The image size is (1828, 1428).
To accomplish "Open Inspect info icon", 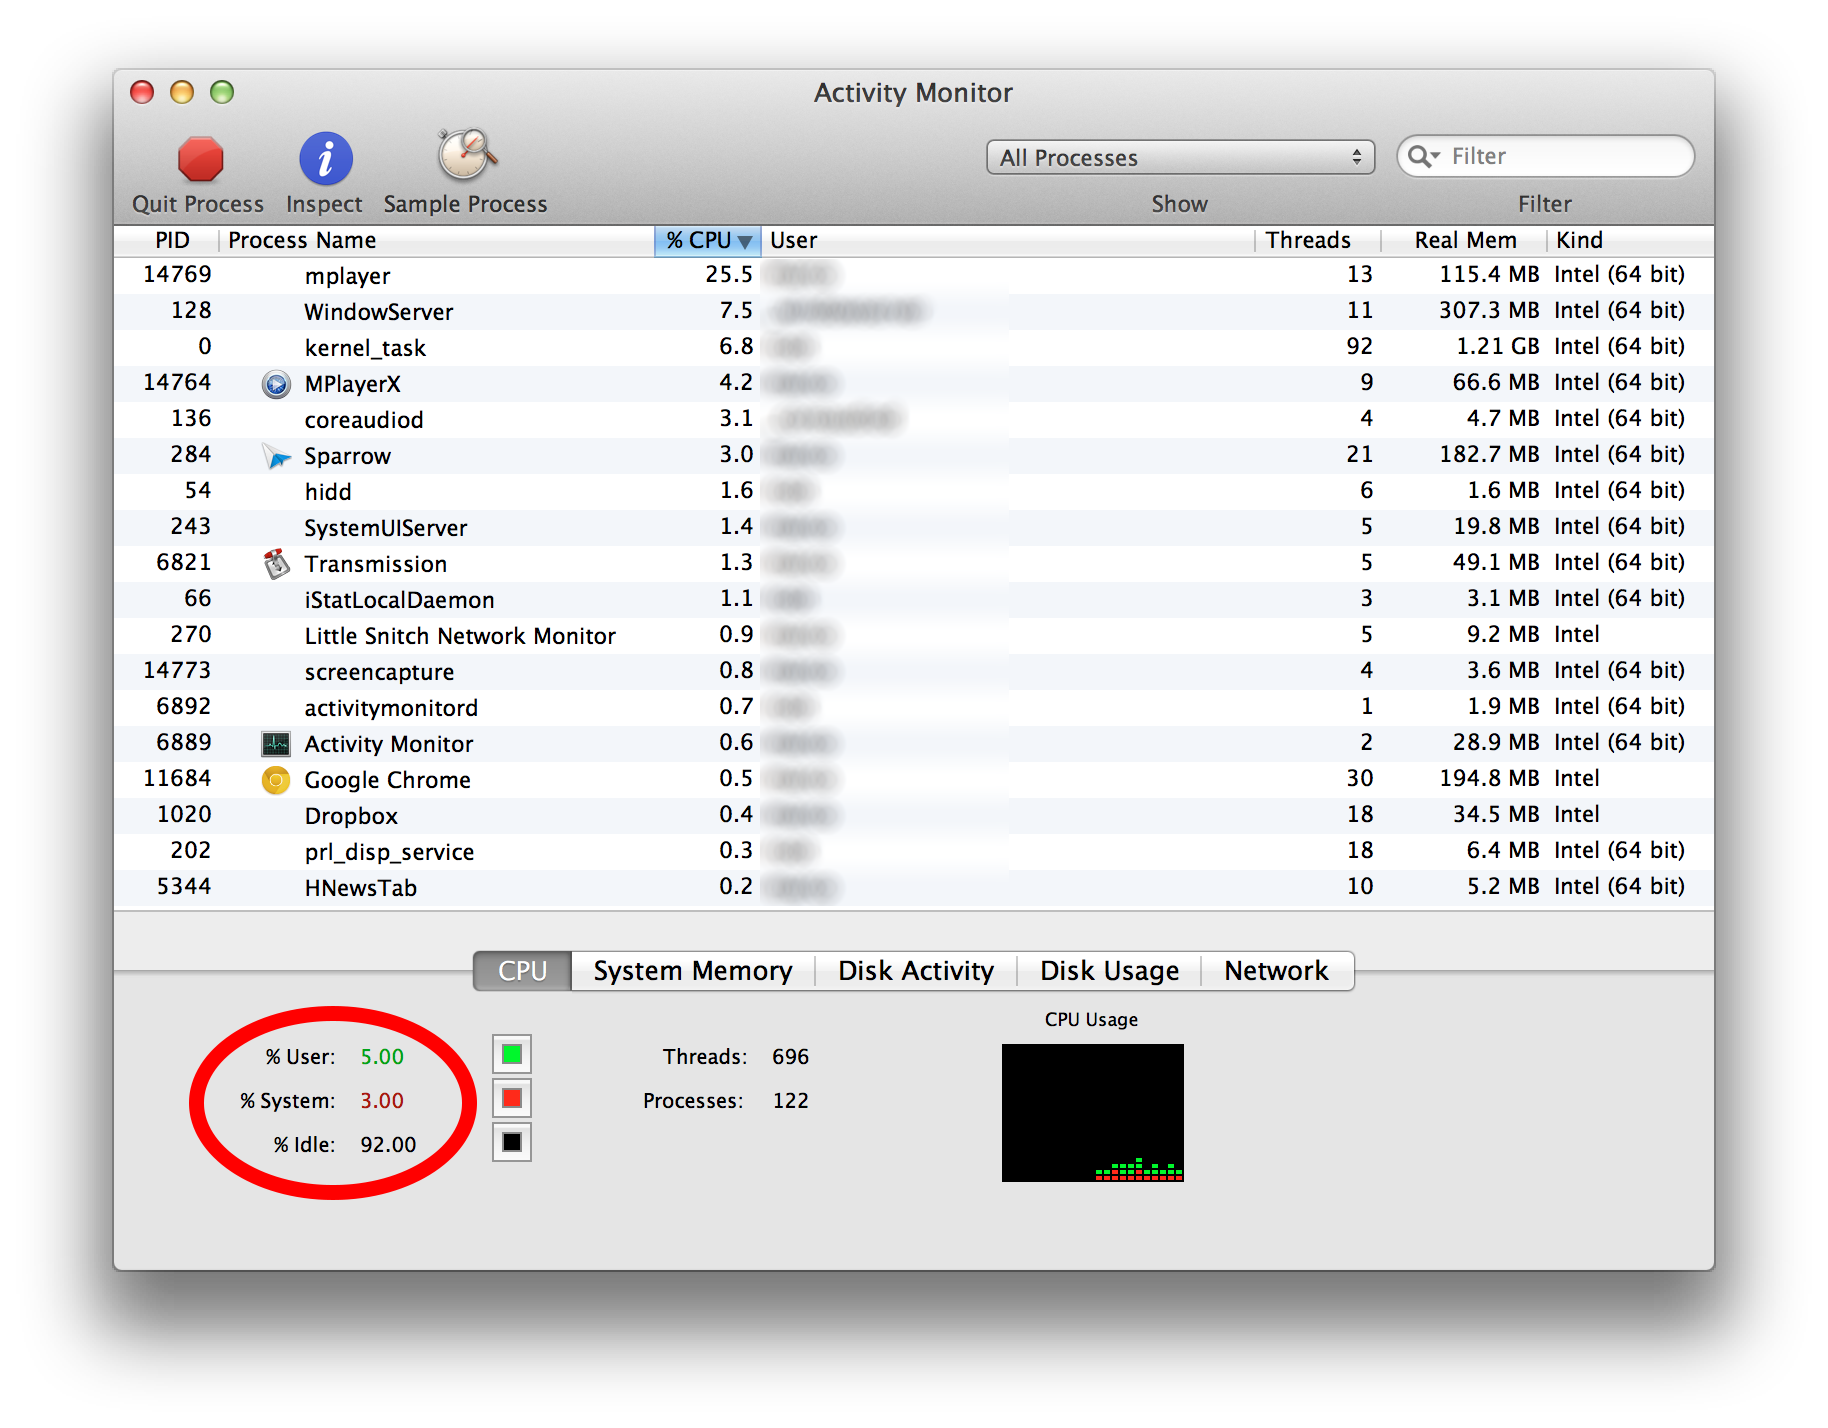I will 326,159.
